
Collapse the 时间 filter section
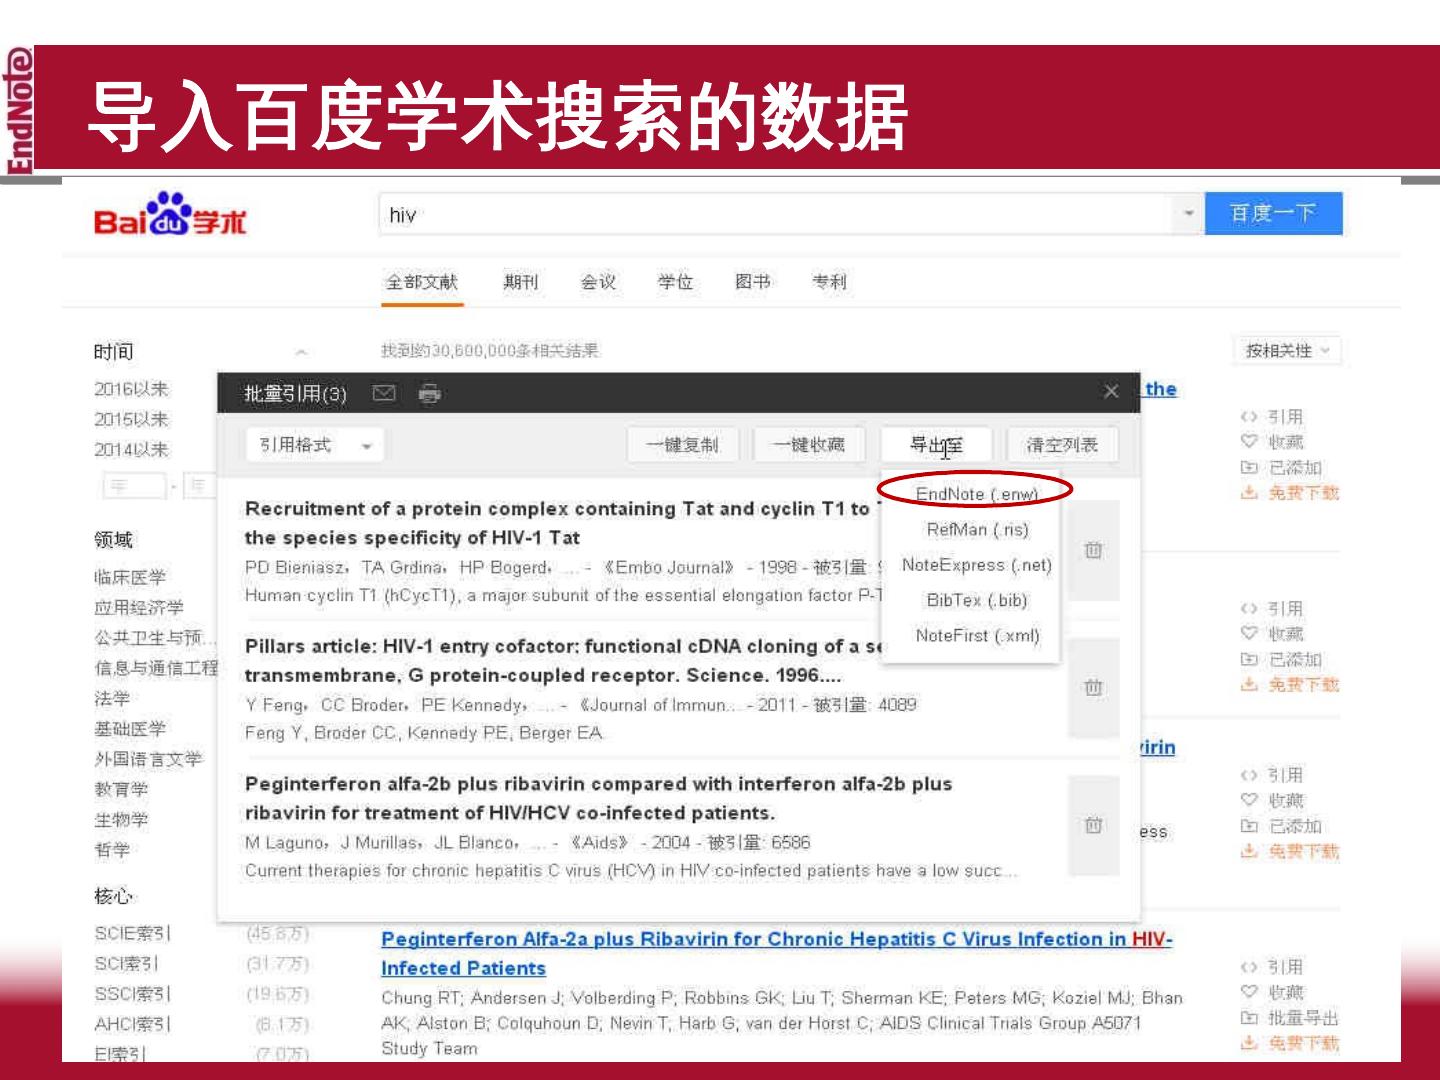301,352
